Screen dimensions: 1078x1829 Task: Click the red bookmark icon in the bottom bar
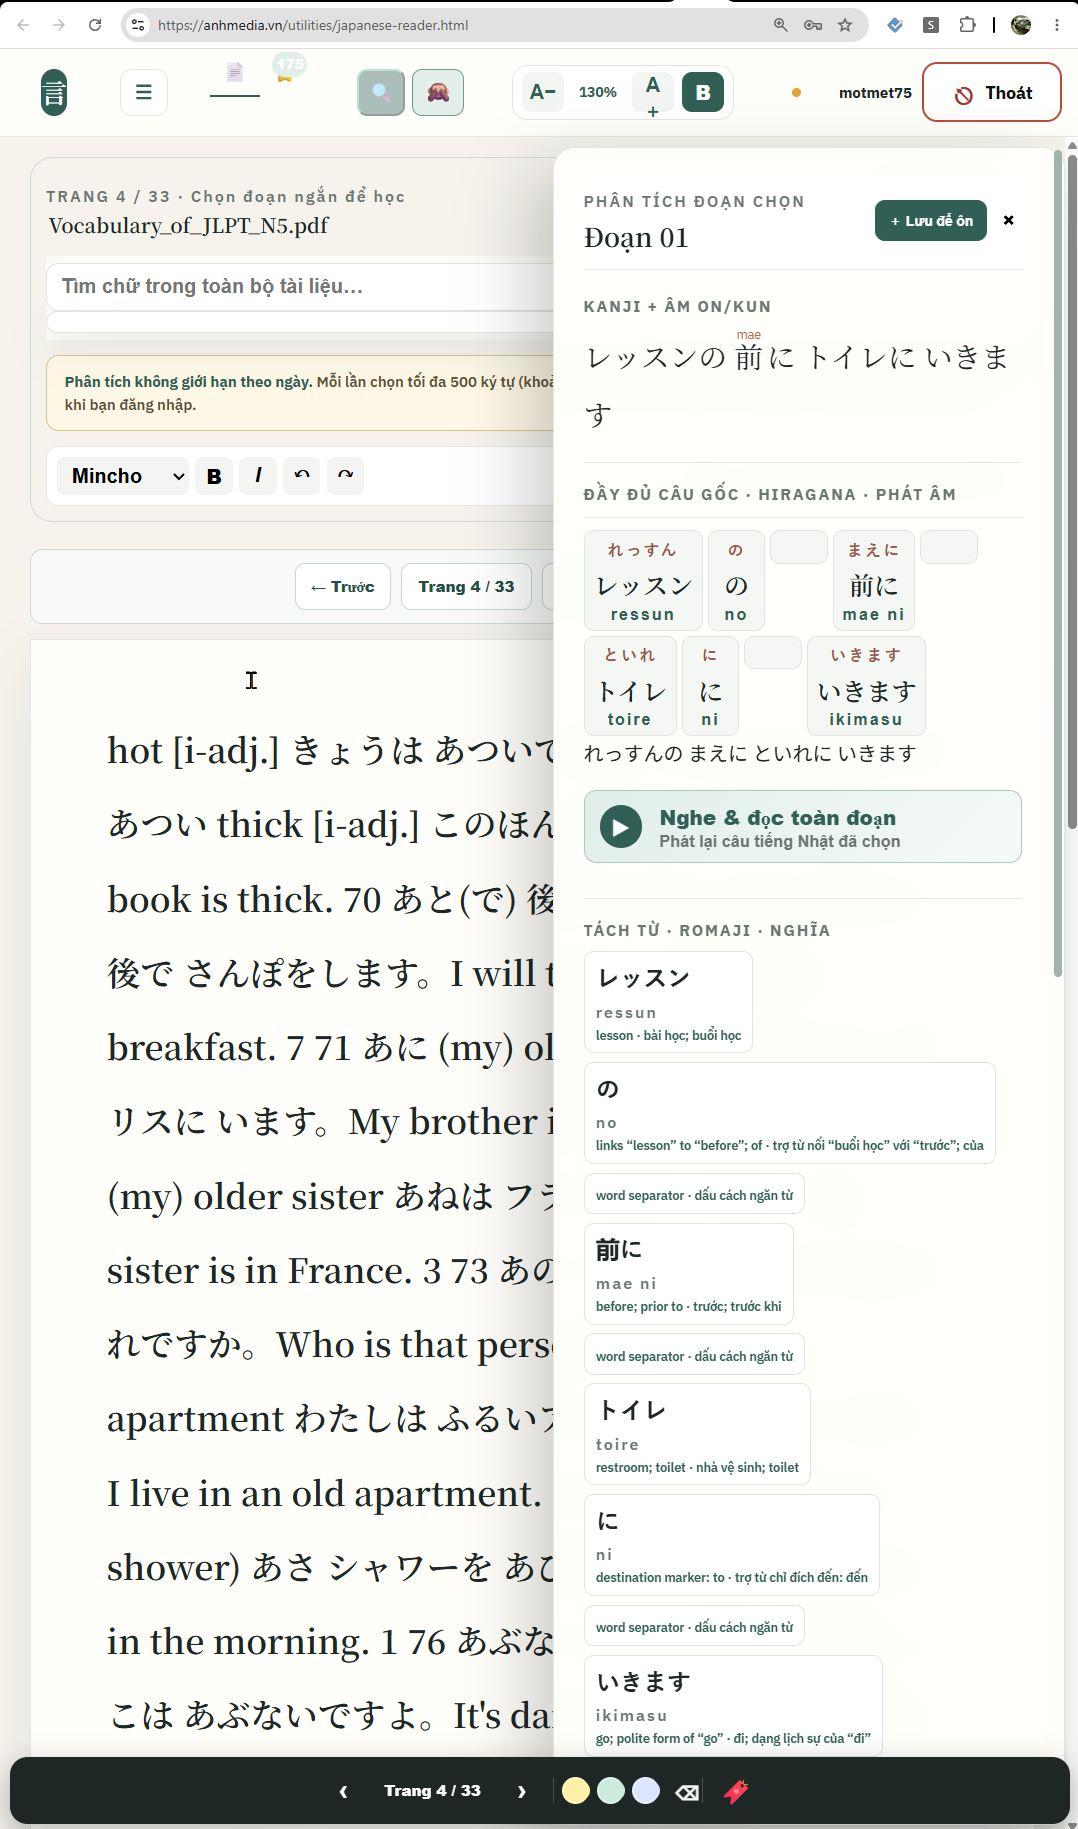(x=736, y=1791)
